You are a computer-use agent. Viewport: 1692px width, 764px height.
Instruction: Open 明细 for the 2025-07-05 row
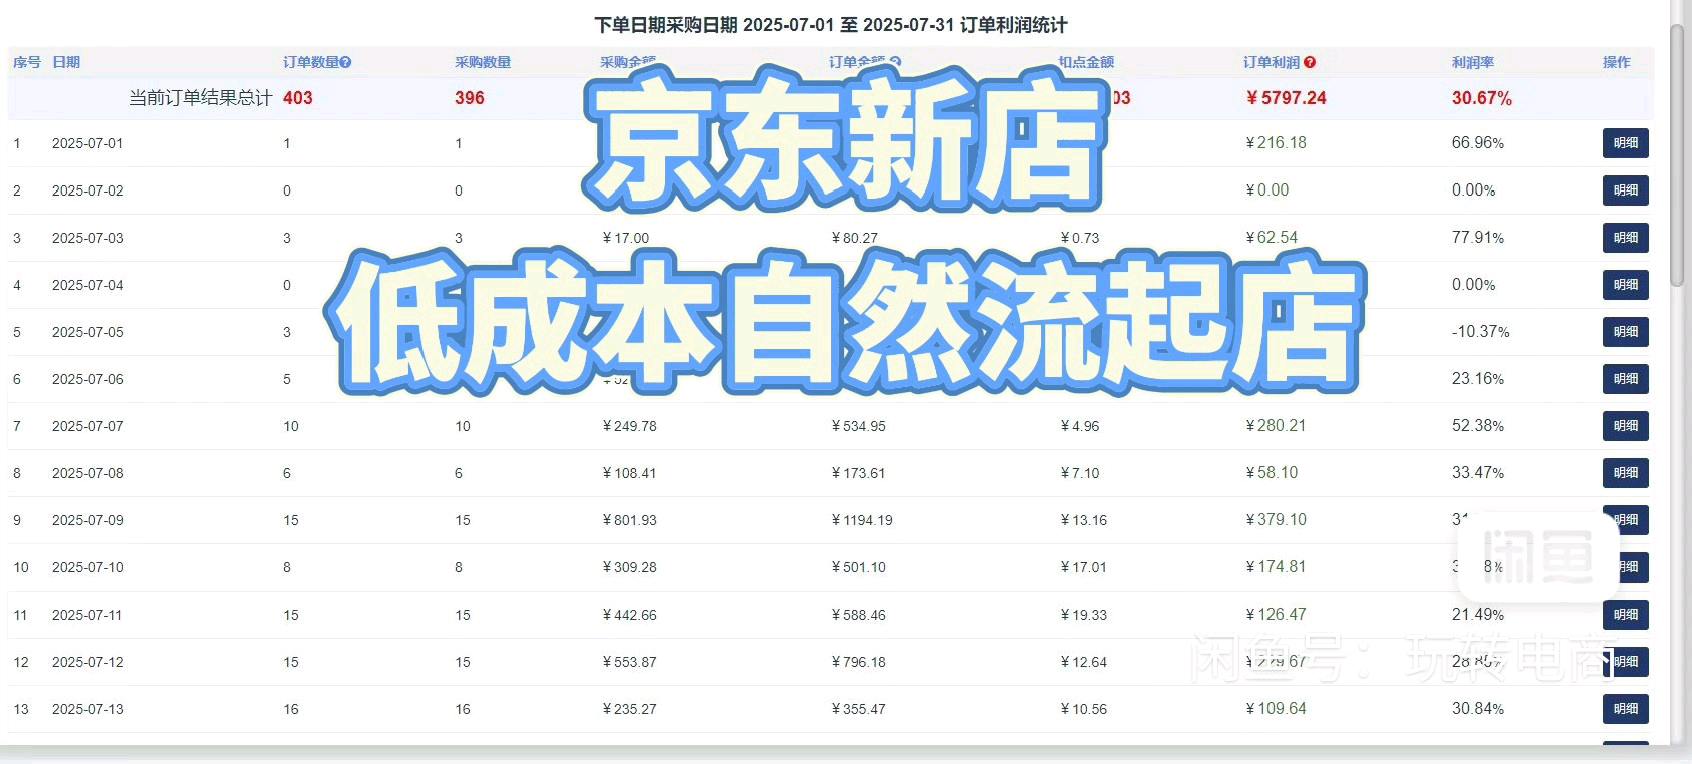[x=1625, y=332]
